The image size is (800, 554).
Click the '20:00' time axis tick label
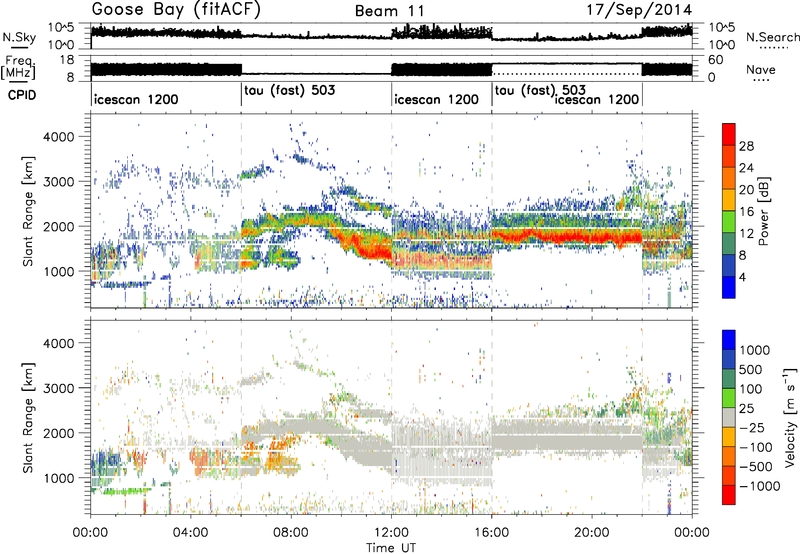point(592,533)
